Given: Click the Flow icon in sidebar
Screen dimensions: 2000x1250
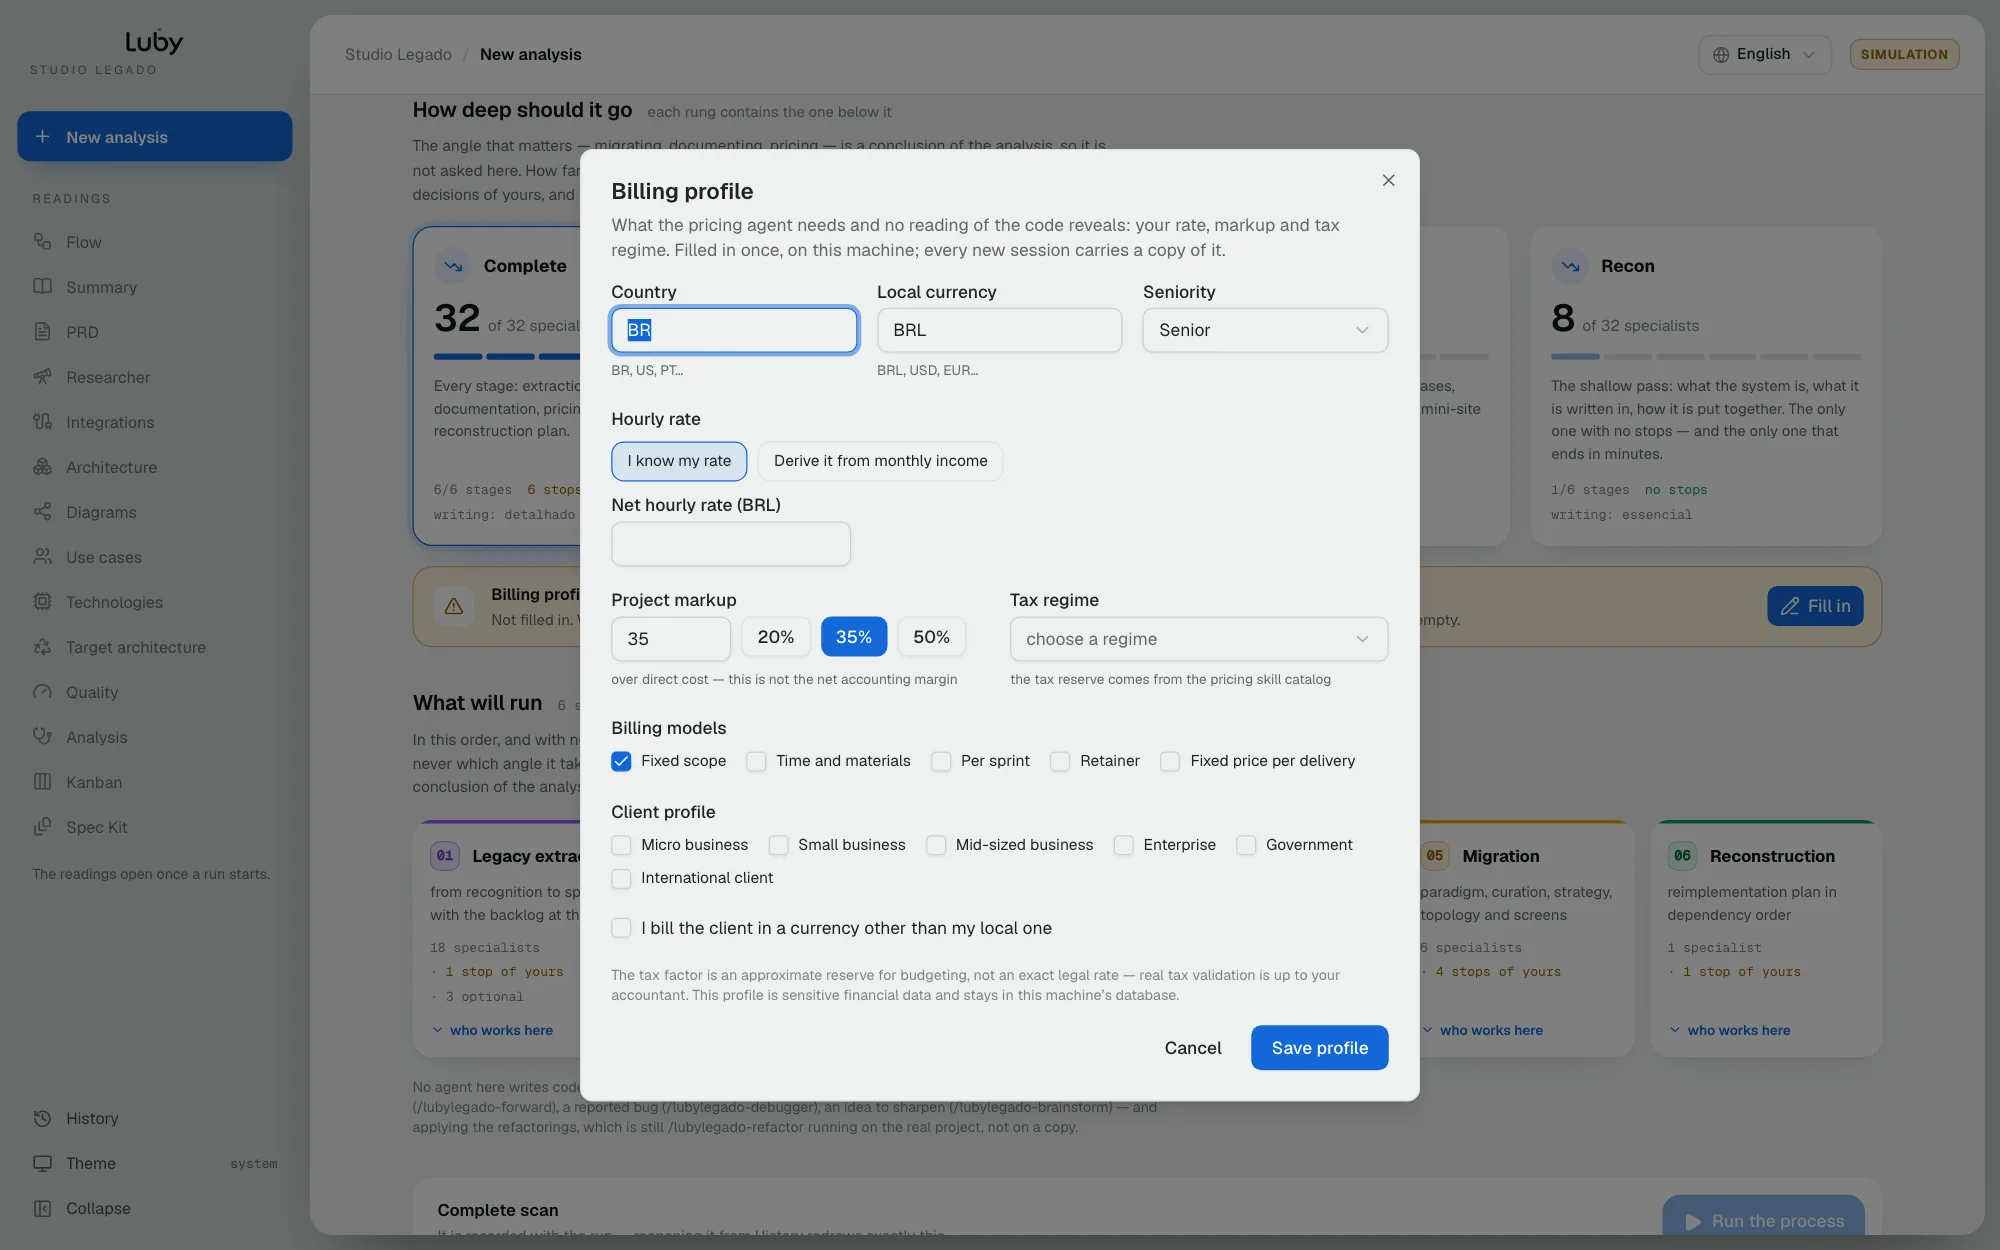Looking at the screenshot, I should (x=42, y=242).
